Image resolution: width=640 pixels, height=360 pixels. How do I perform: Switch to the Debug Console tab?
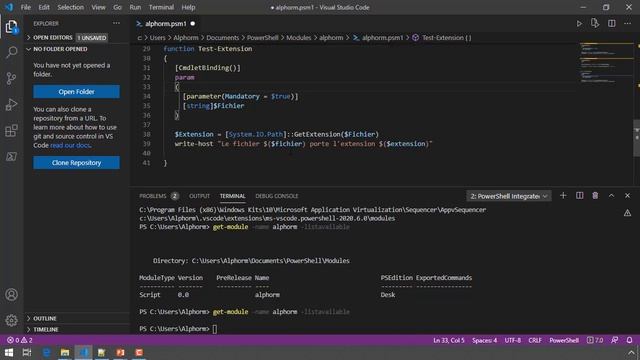pyautogui.click(x=276, y=196)
